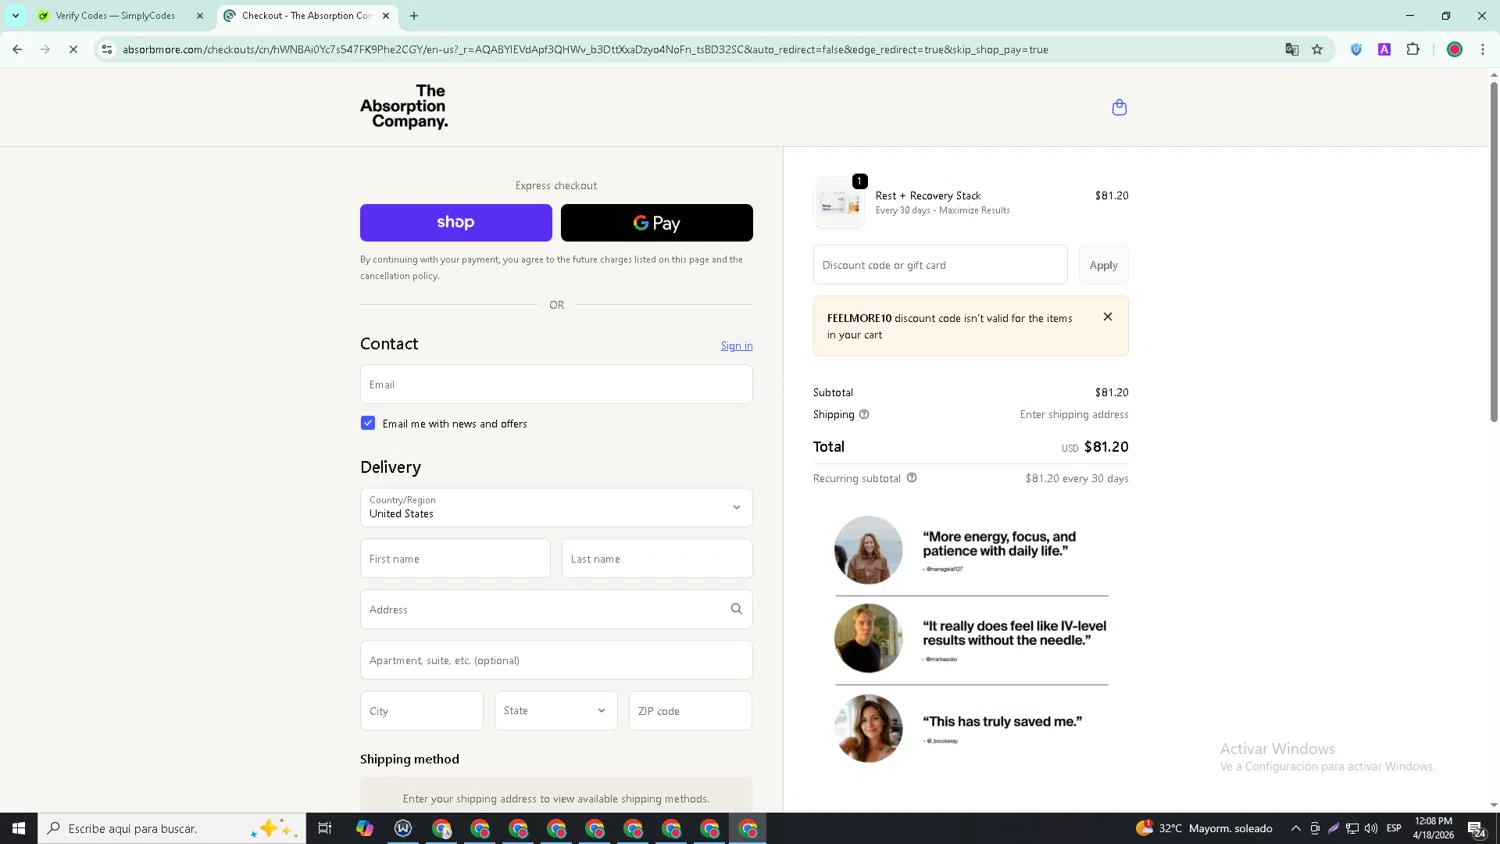The image size is (1500, 844).
Task: Open the tab search dropdown arrow
Action: point(15,16)
